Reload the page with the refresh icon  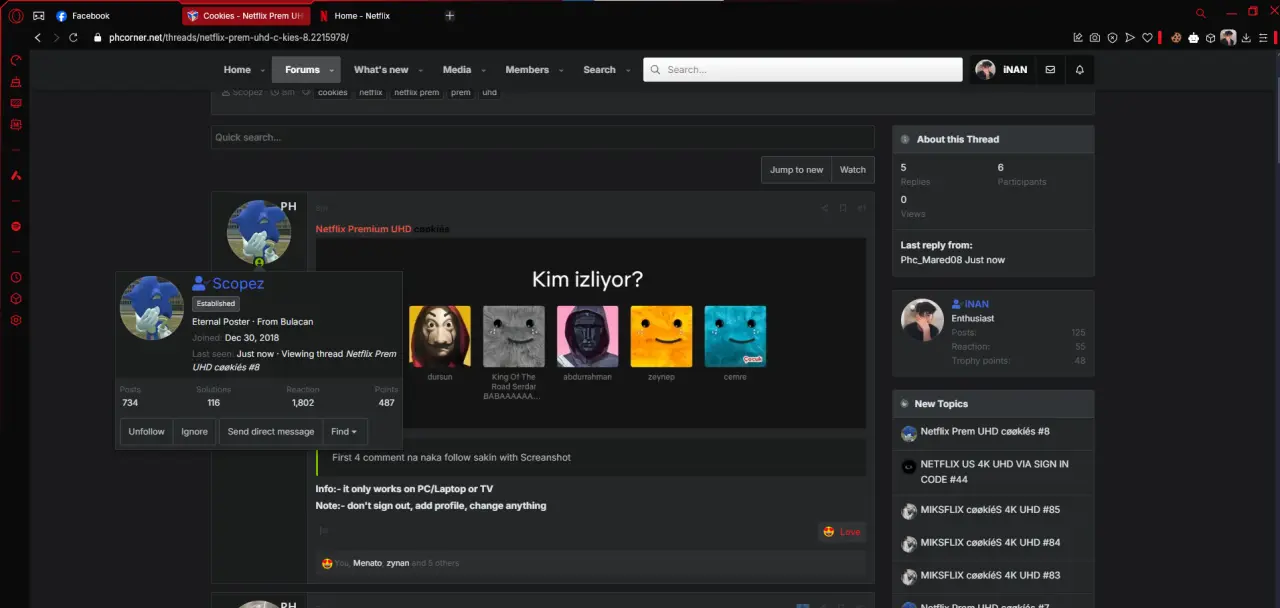(73, 38)
